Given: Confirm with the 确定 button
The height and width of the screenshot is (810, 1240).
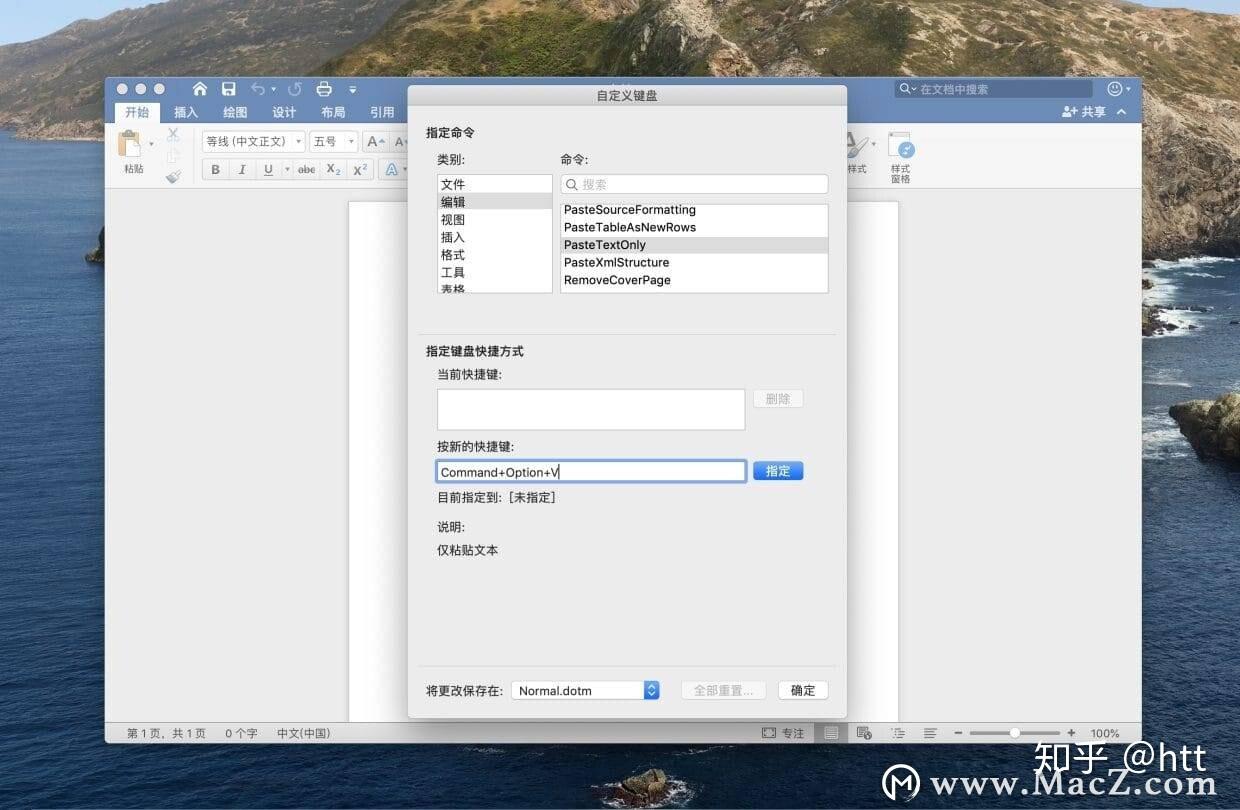Looking at the screenshot, I should click(x=803, y=690).
